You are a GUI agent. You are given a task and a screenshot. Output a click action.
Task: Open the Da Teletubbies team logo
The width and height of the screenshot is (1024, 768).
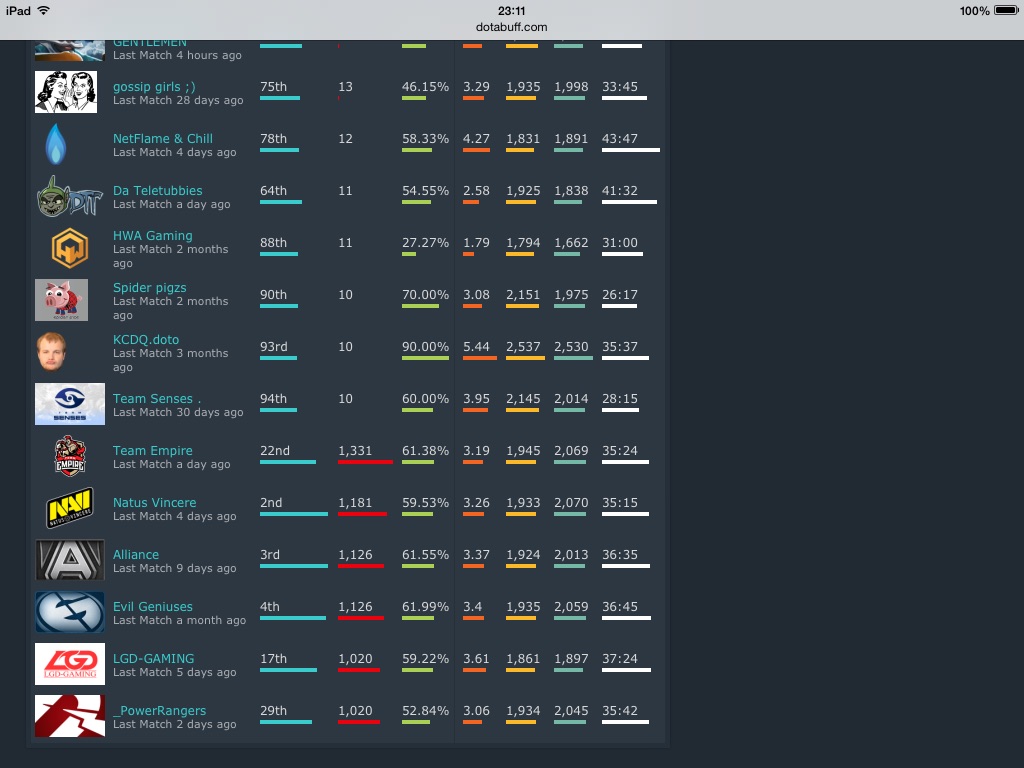69,196
